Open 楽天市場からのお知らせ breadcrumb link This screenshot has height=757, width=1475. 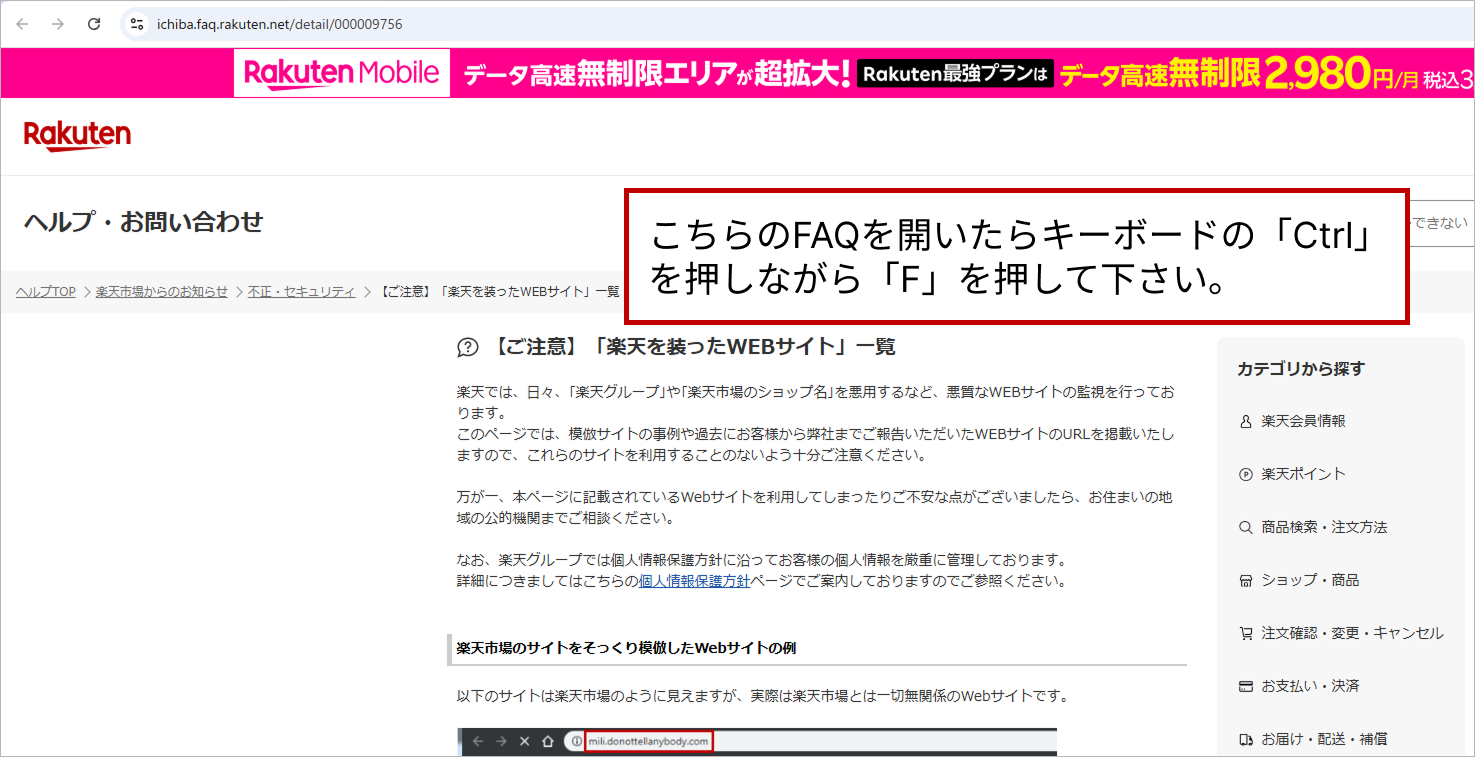[x=162, y=292]
